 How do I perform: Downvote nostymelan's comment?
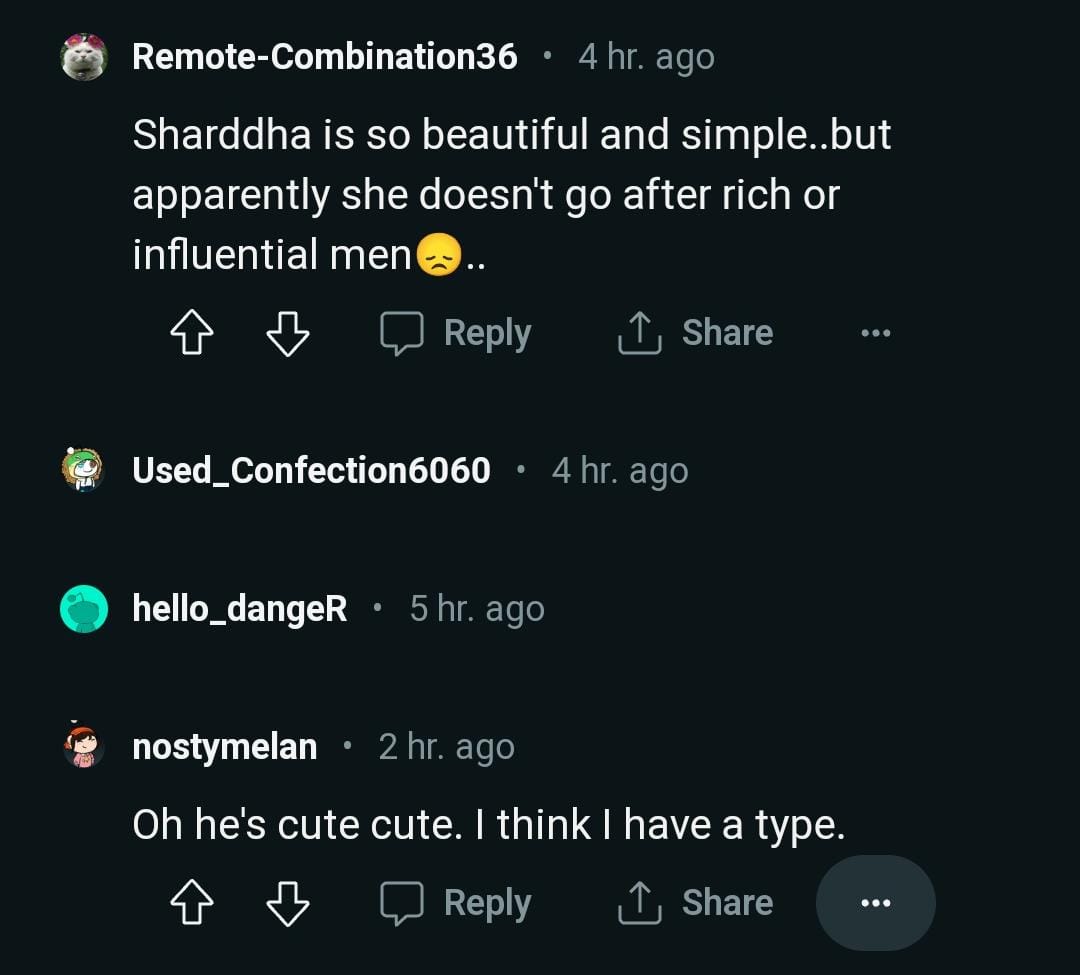(287, 903)
